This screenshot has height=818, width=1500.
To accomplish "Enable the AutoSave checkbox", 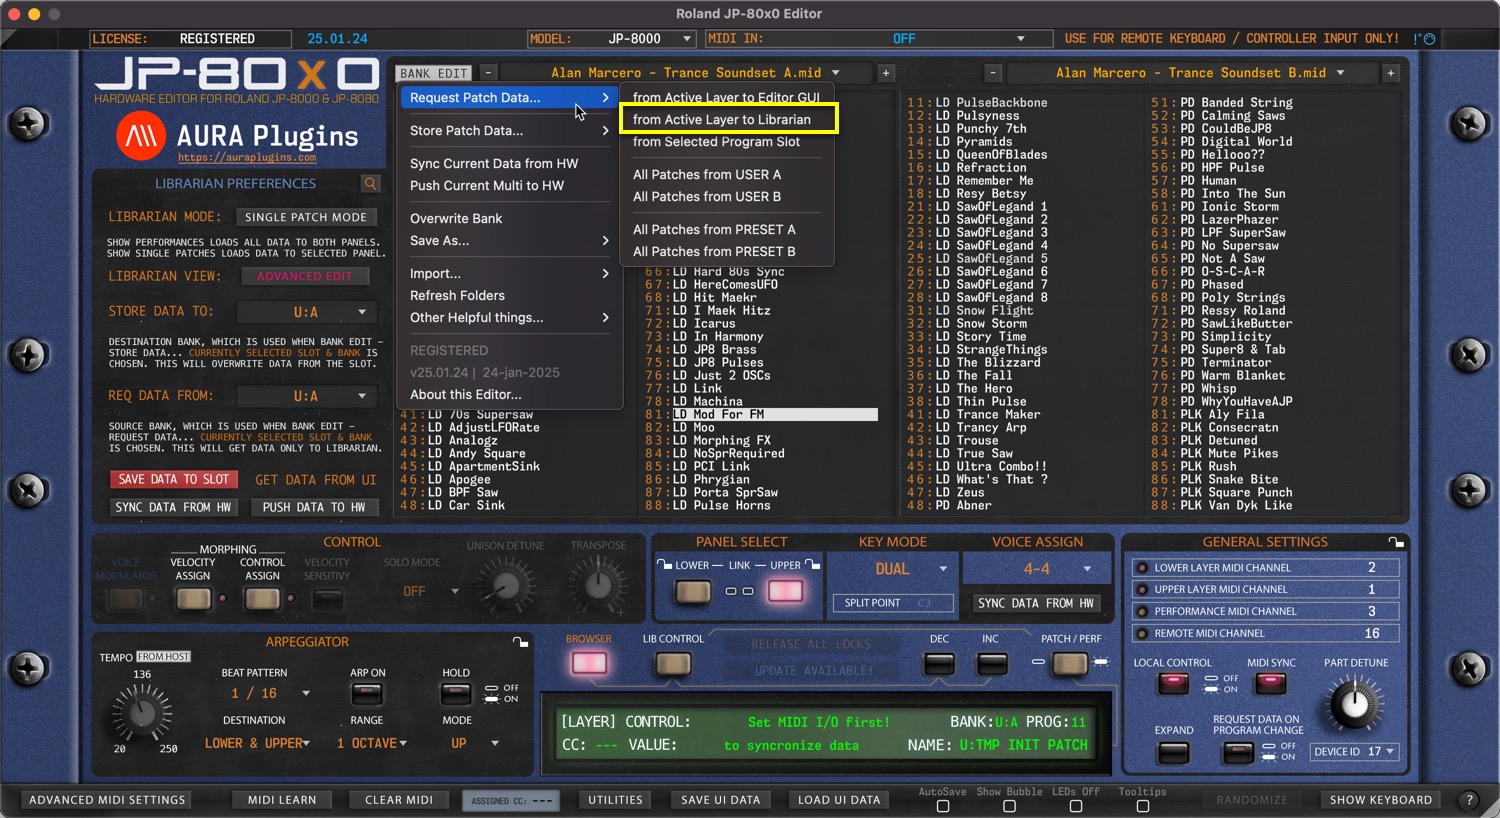I will (x=942, y=806).
